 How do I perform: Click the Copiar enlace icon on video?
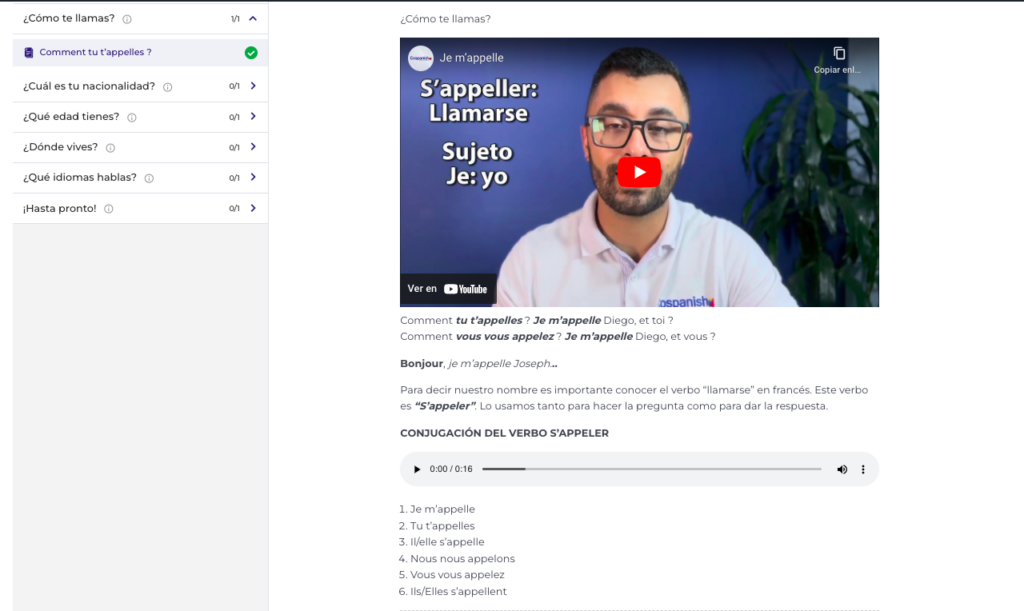[x=839, y=54]
